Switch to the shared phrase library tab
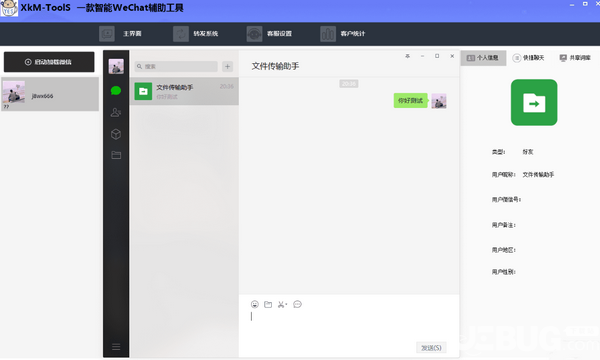The height and width of the screenshot is (360, 600). tap(575, 58)
